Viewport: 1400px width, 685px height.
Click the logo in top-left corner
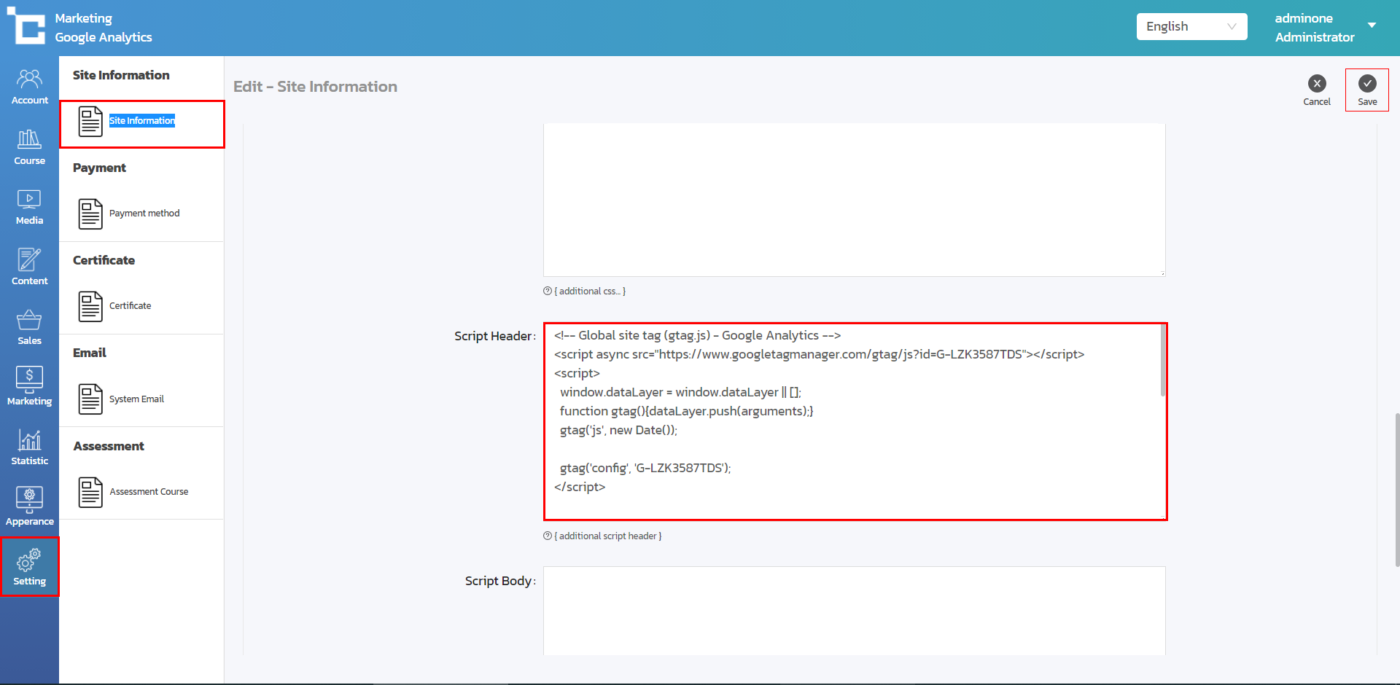tap(26, 27)
